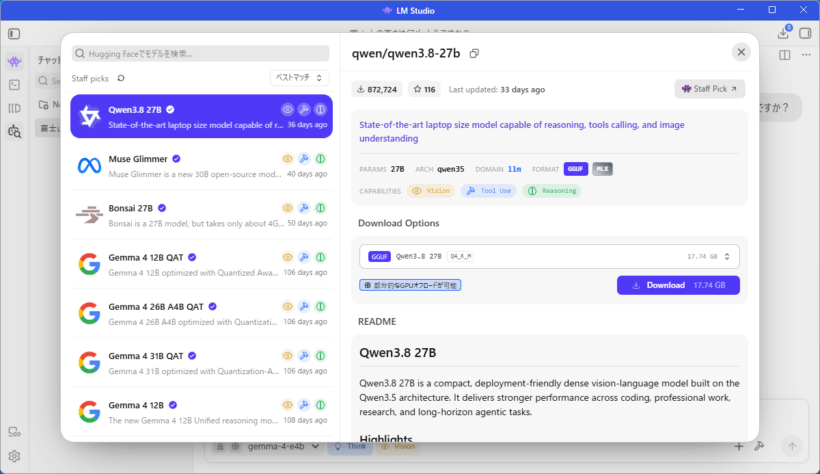Image resolution: width=820 pixels, height=474 pixels.
Task: Toggle the left sidebar panel icon
Action: pyautogui.click(x=14, y=34)
